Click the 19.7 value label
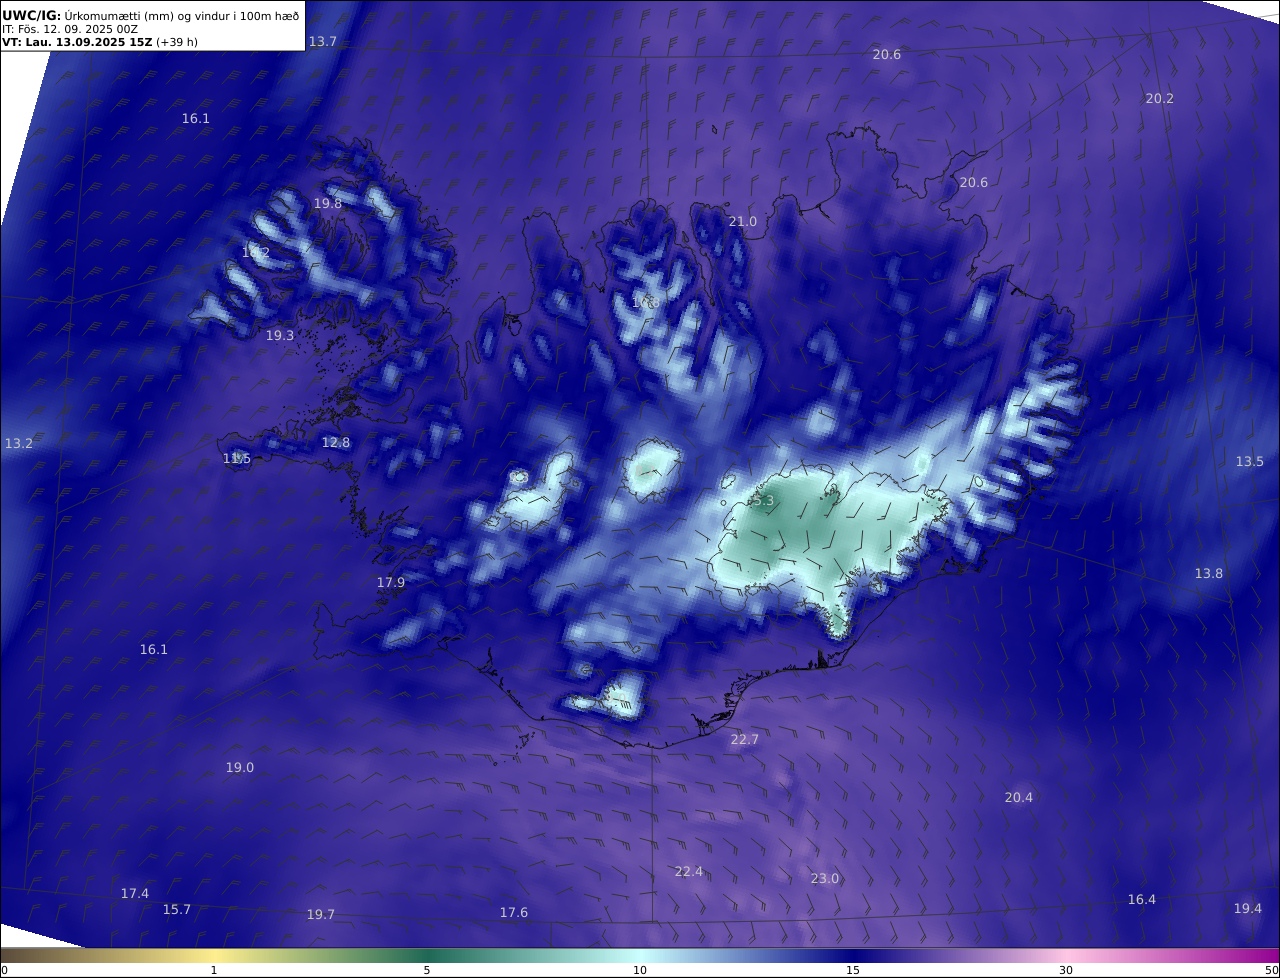 tap(321, 915)
